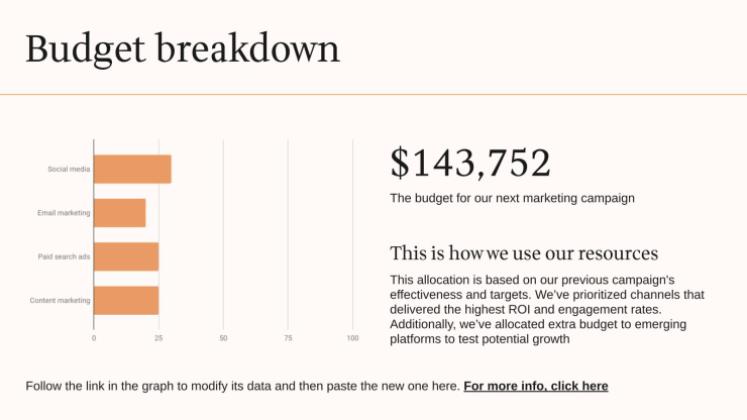Click the allocation description paragraph
Viewport: 747px width, 420px height.
547,309
